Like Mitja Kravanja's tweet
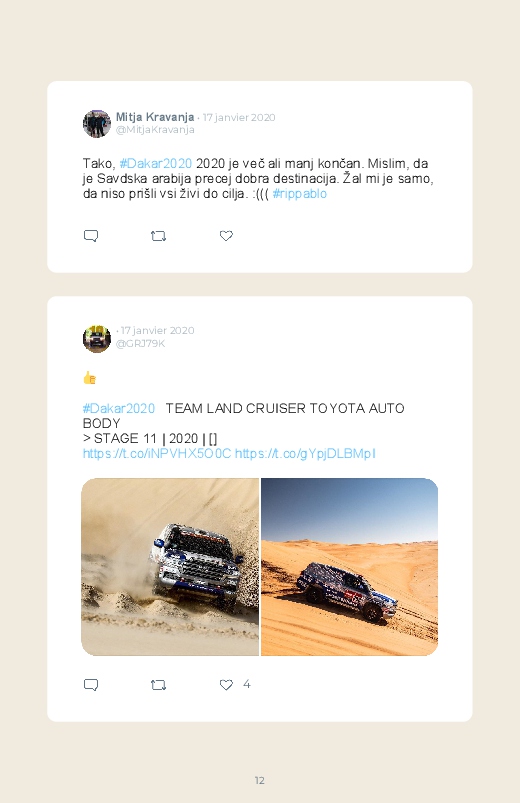Image resolution: width=520 pixels, height=803 pixels. [x=226, y=236]
